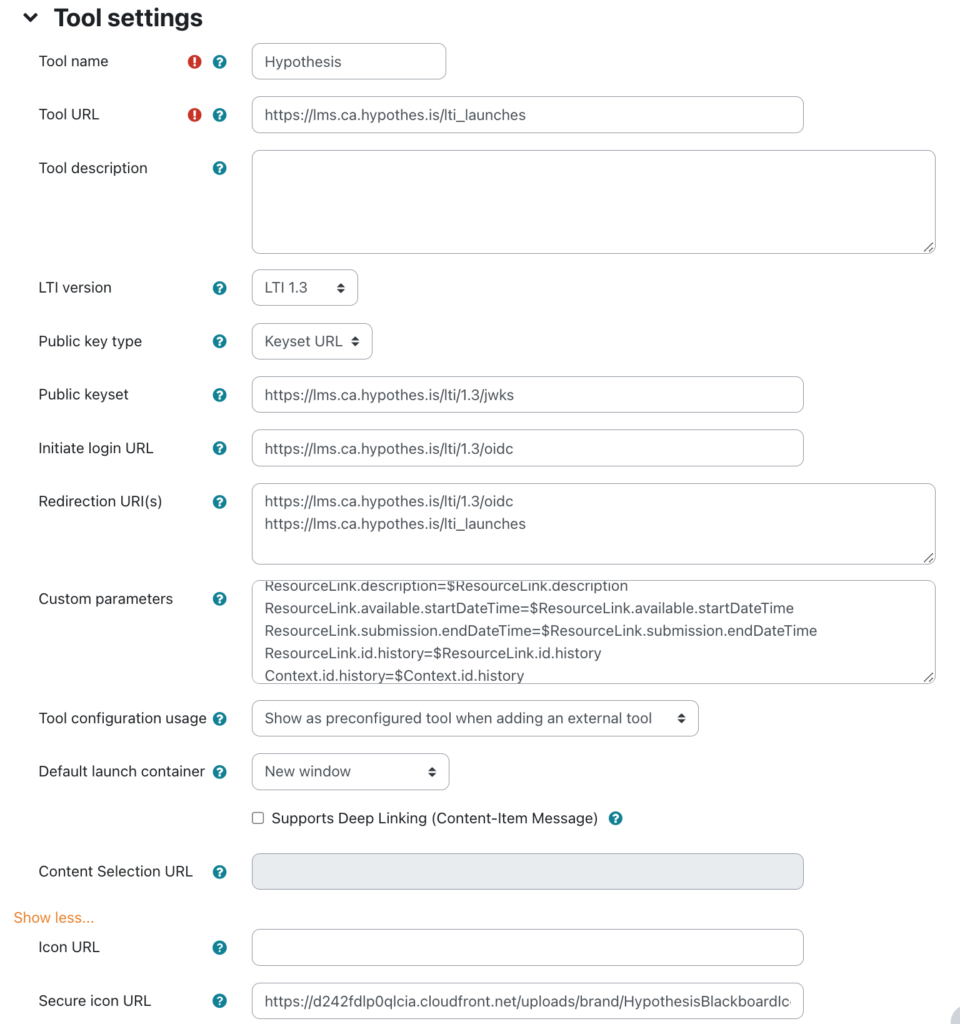Viewport: 960px width, 1024px height.
Task: Open help for Tool description
Action: click(x=219, y=168)
